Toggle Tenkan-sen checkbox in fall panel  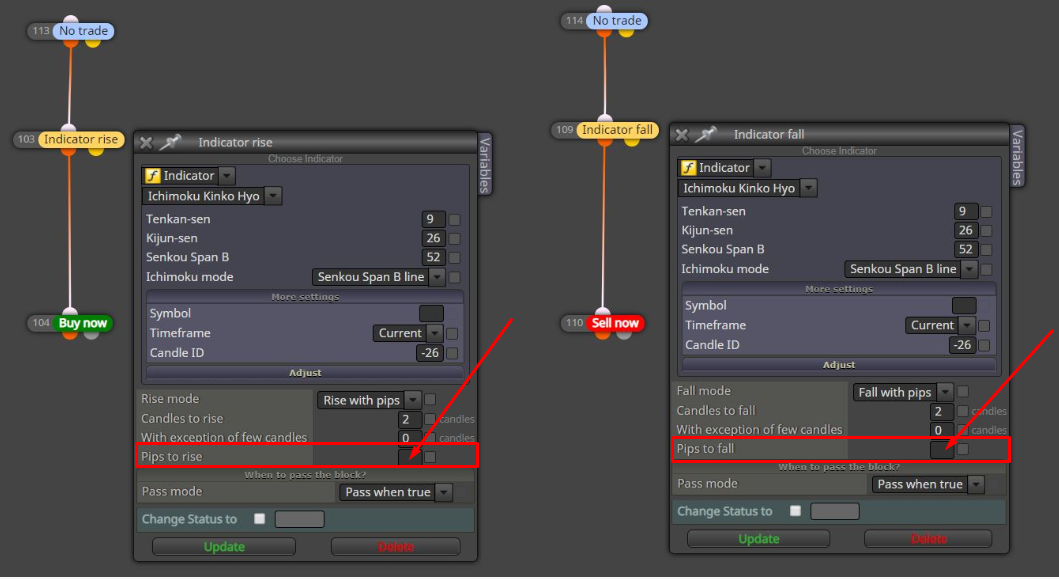tap(986, 211)
